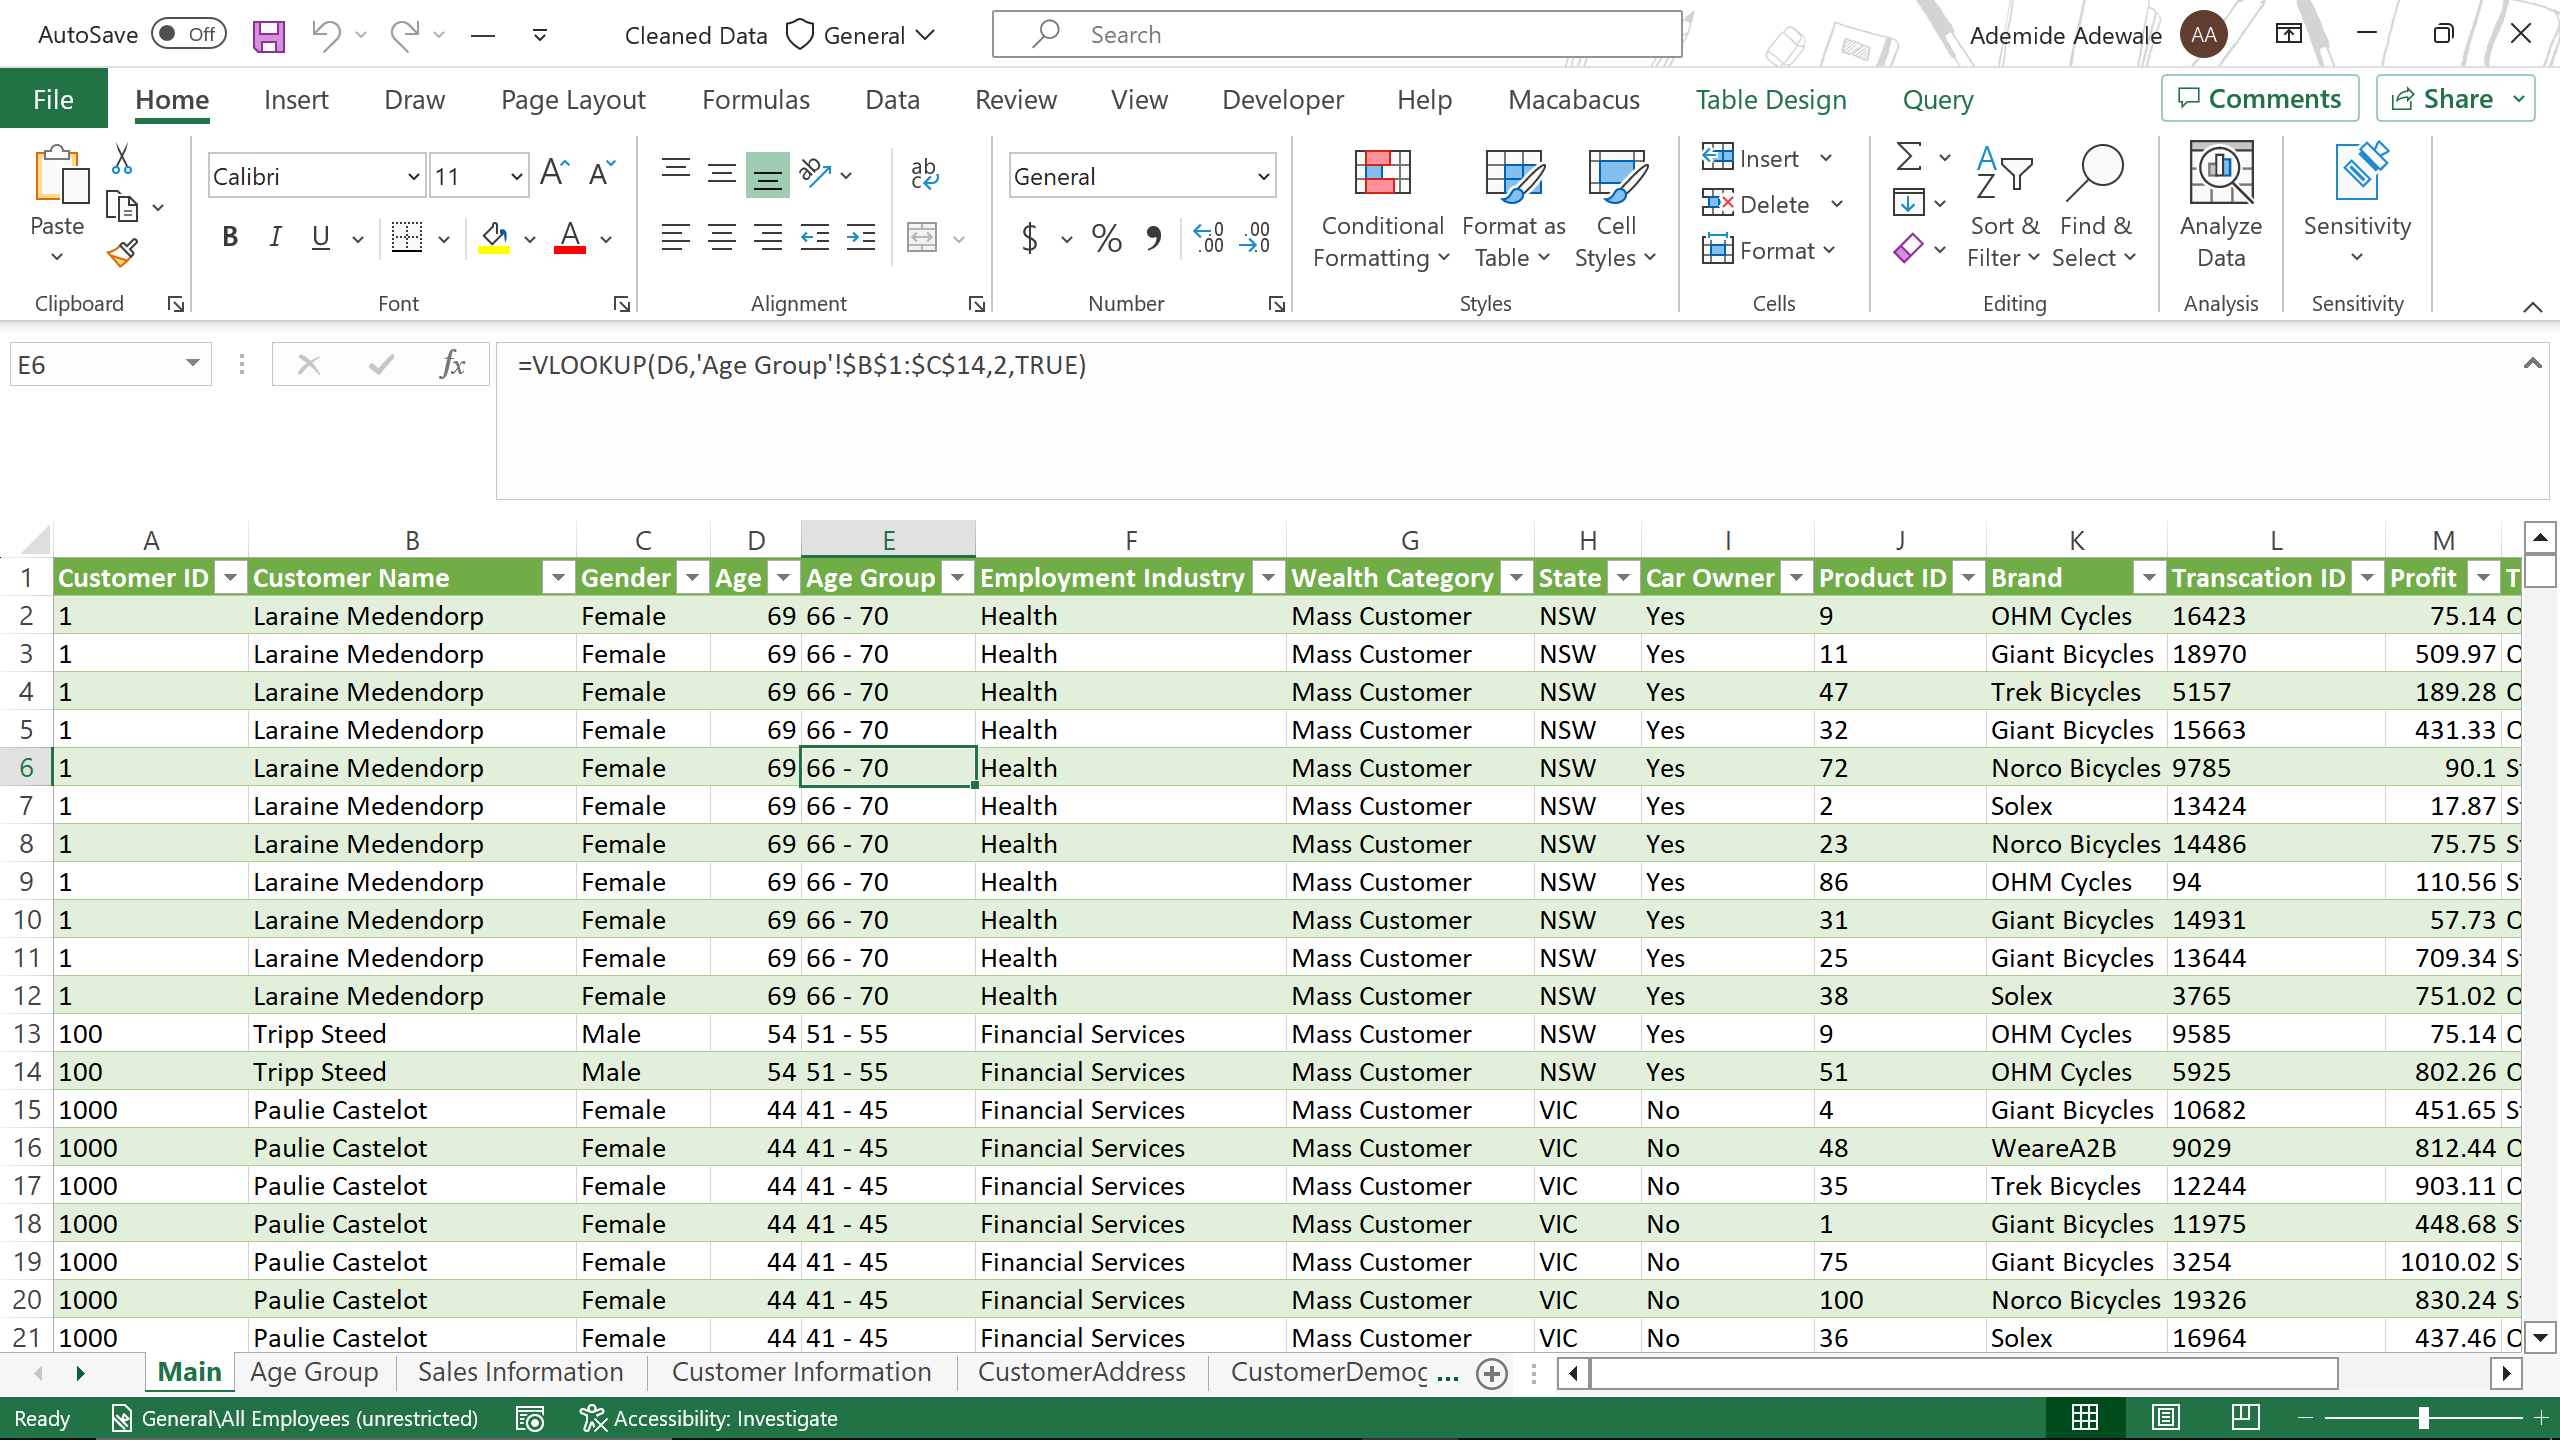Viewport: 2560px width, 1440px height.
Task: Click the Save disk icon
Action: (268, 36)
